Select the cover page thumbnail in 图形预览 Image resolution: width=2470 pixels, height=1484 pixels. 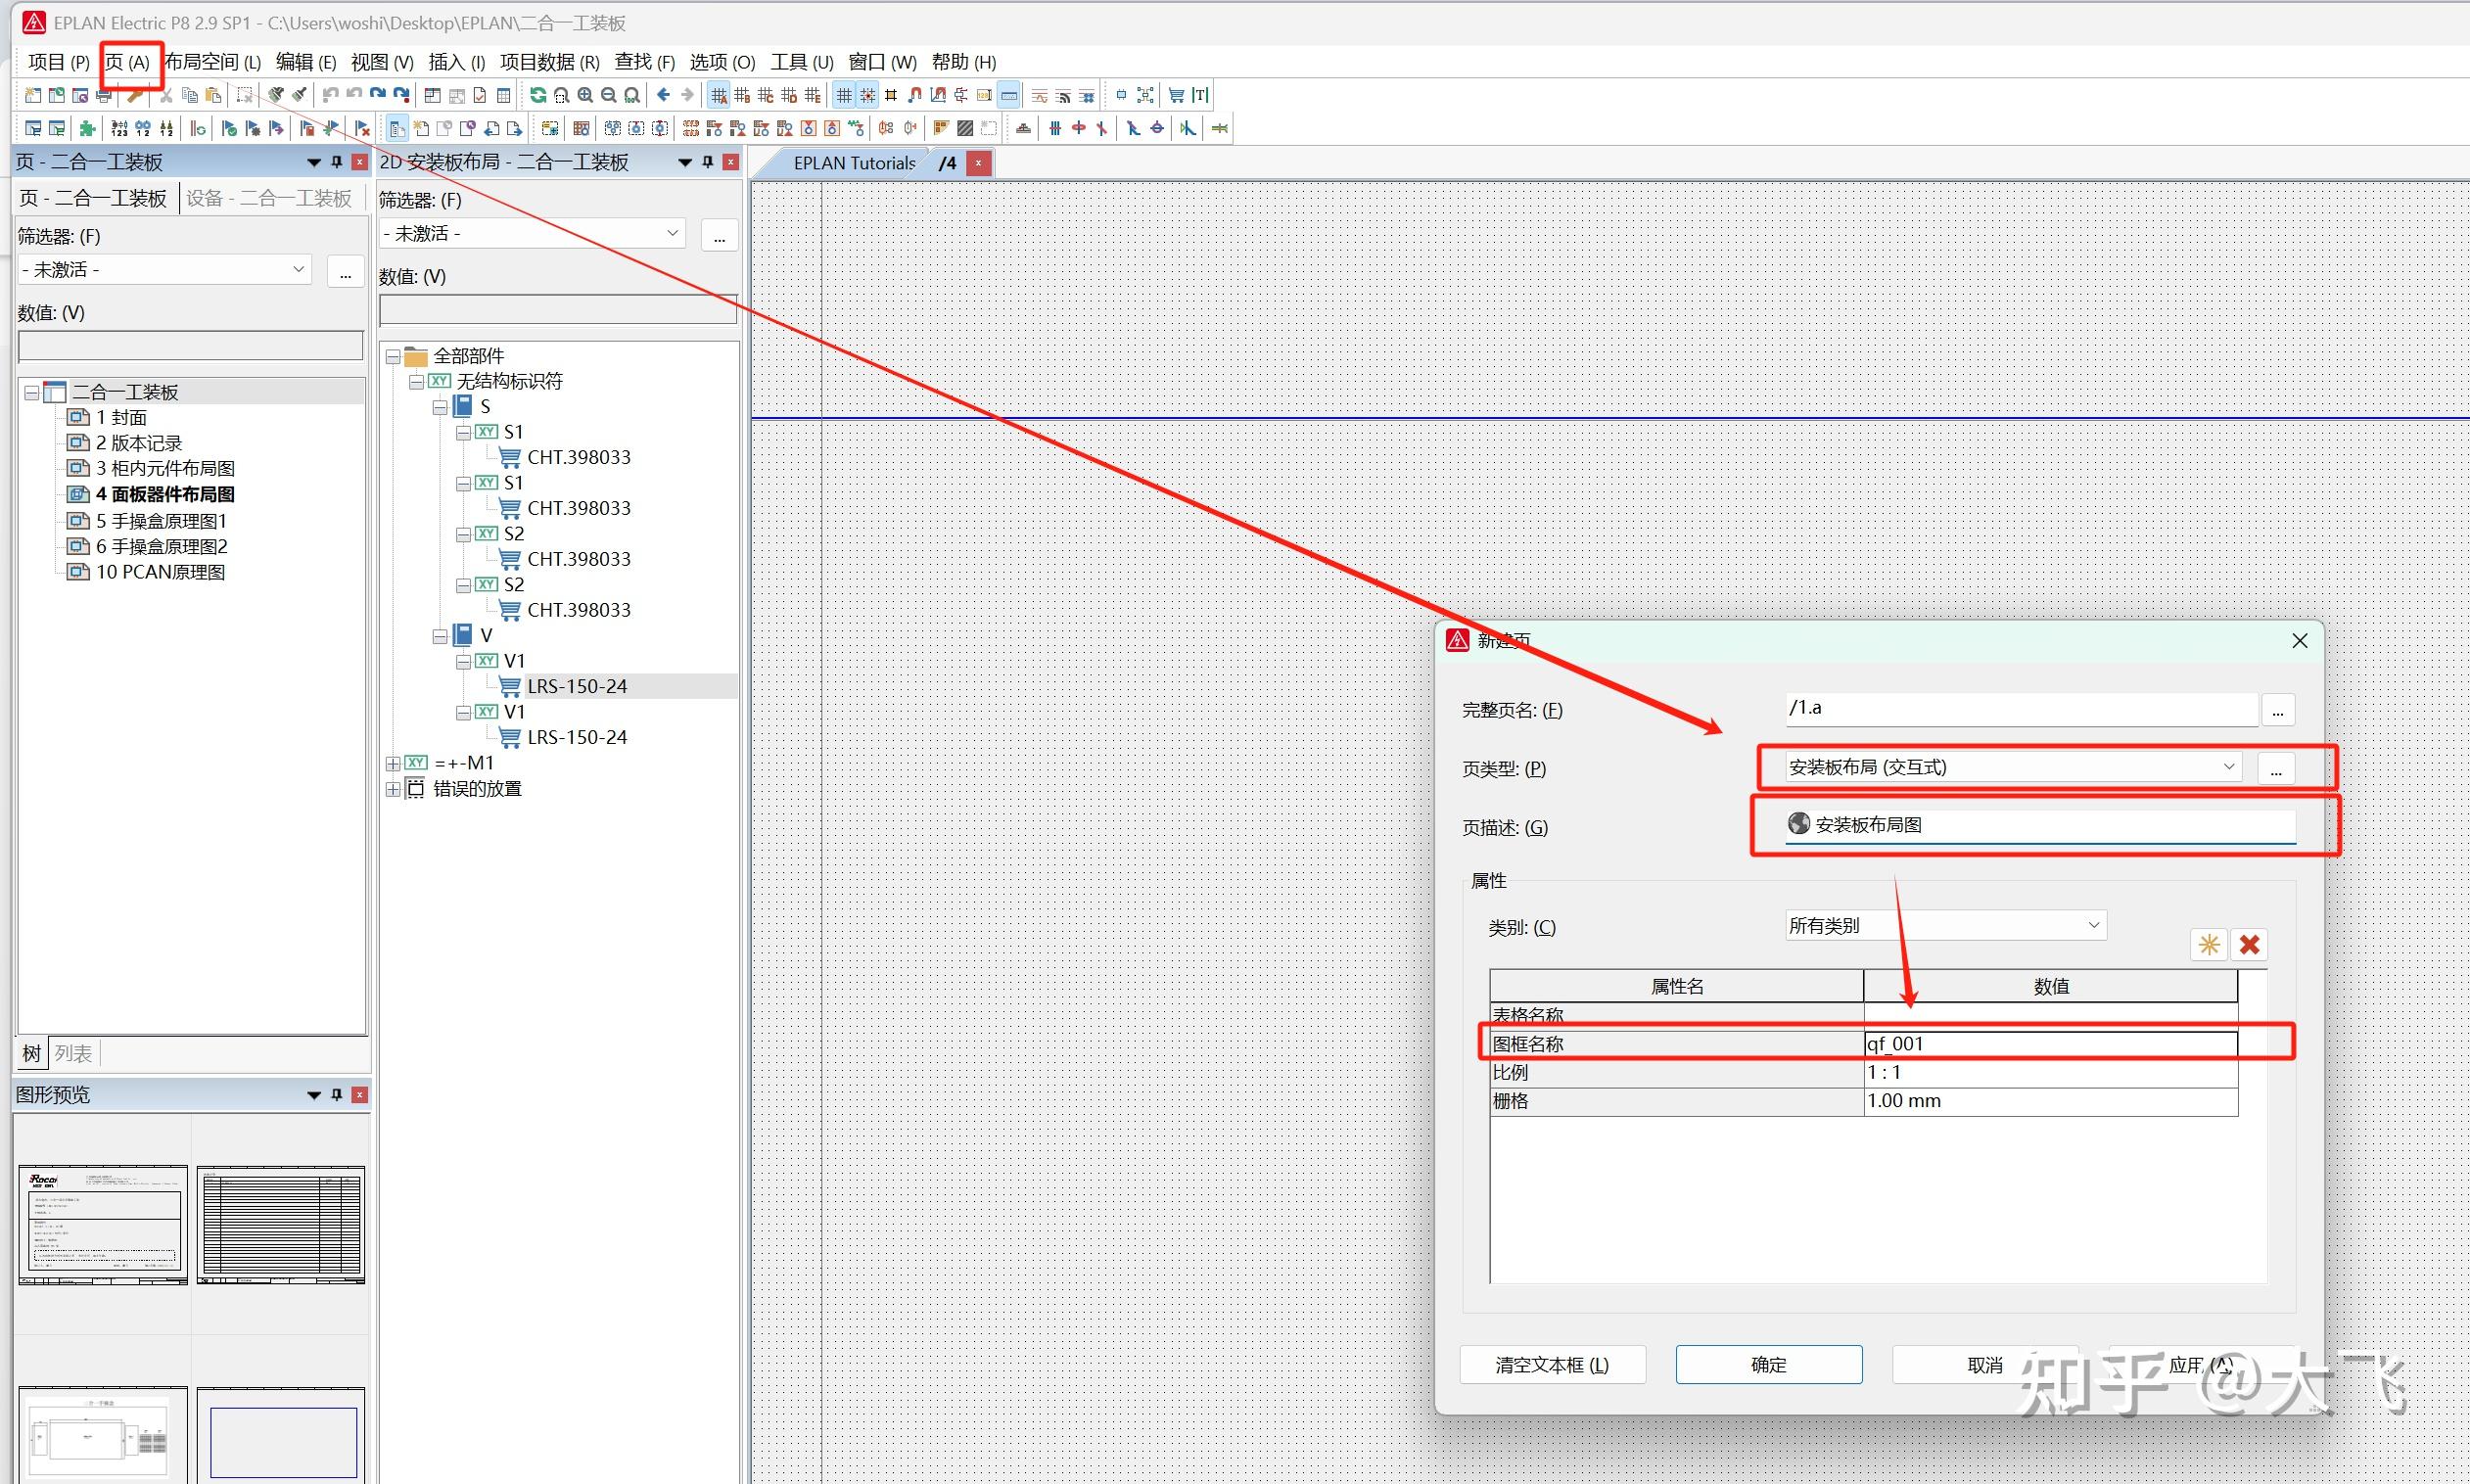tap(103, 1224)
